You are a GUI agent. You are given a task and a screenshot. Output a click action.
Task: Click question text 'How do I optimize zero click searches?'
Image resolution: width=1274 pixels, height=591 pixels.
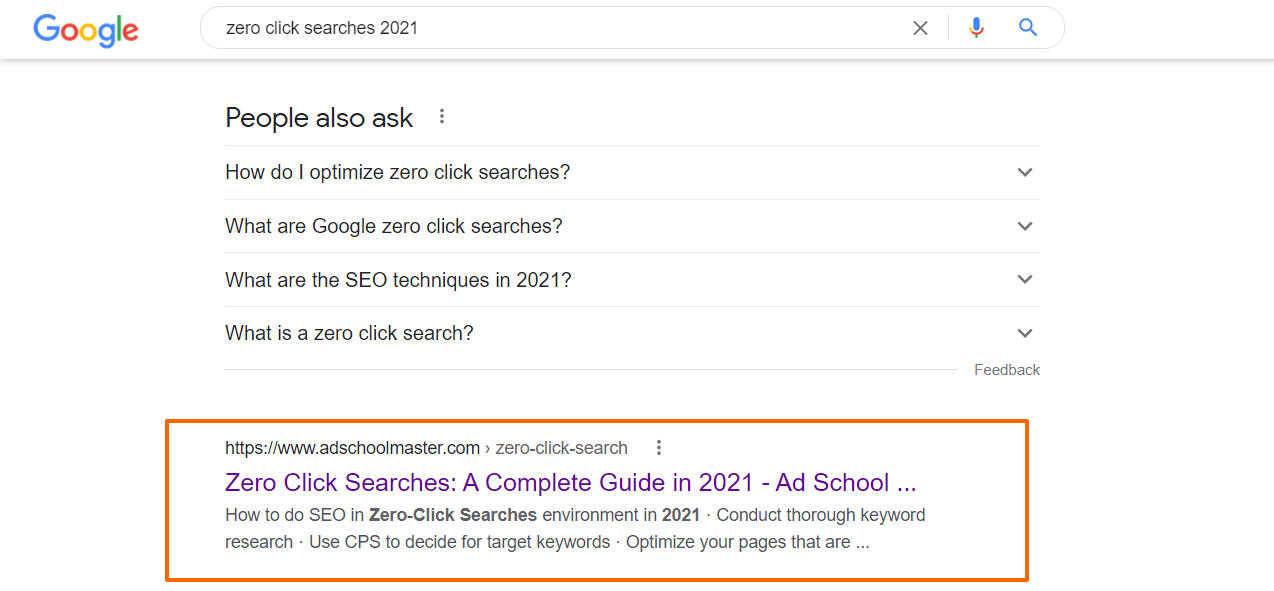tap(398, 172)
